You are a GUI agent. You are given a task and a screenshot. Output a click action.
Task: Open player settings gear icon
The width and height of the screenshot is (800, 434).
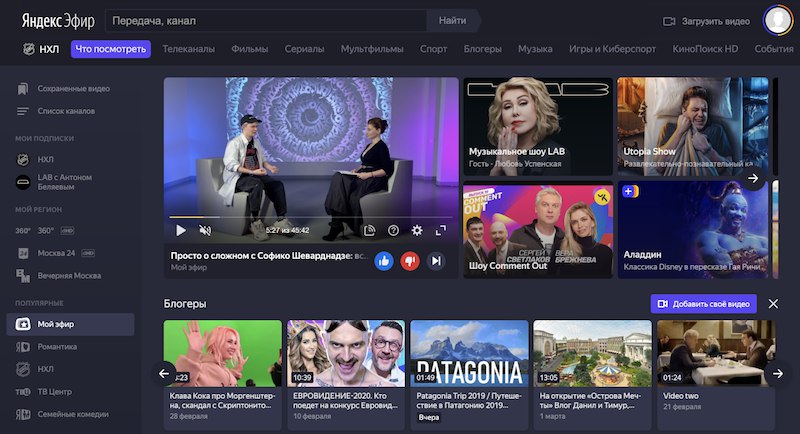(x=417, y=231)
